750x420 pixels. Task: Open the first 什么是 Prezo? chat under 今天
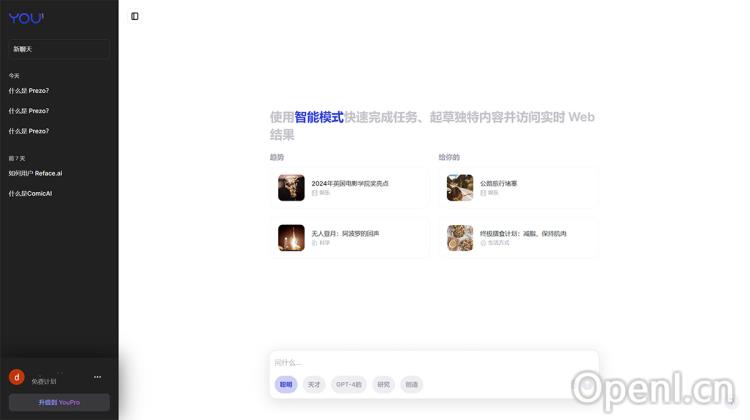29,91
